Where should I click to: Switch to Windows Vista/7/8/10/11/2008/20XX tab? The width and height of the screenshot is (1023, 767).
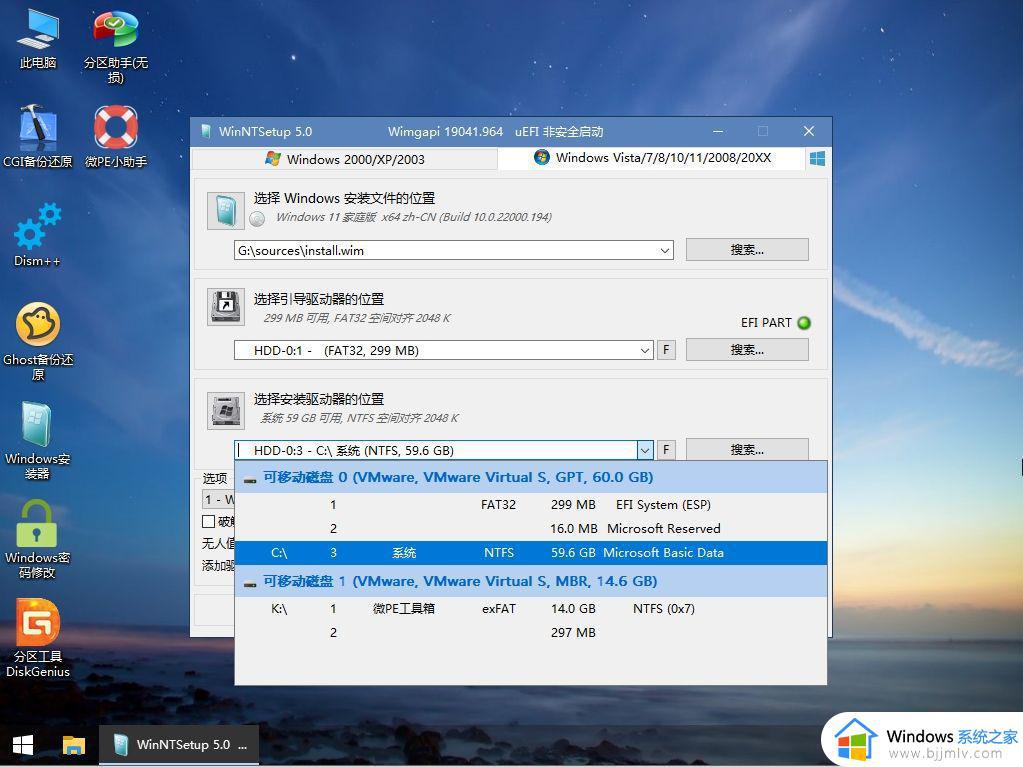point(652,158)
